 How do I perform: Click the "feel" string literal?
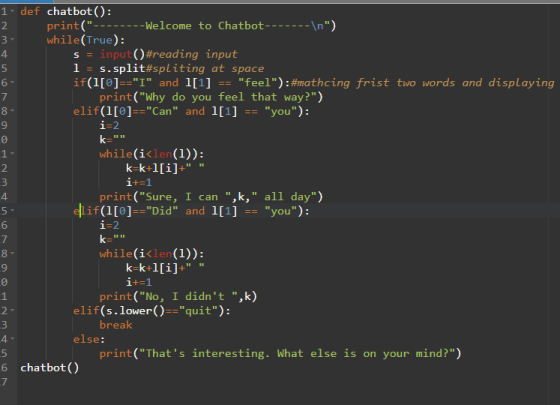click(x=258, y=83)
